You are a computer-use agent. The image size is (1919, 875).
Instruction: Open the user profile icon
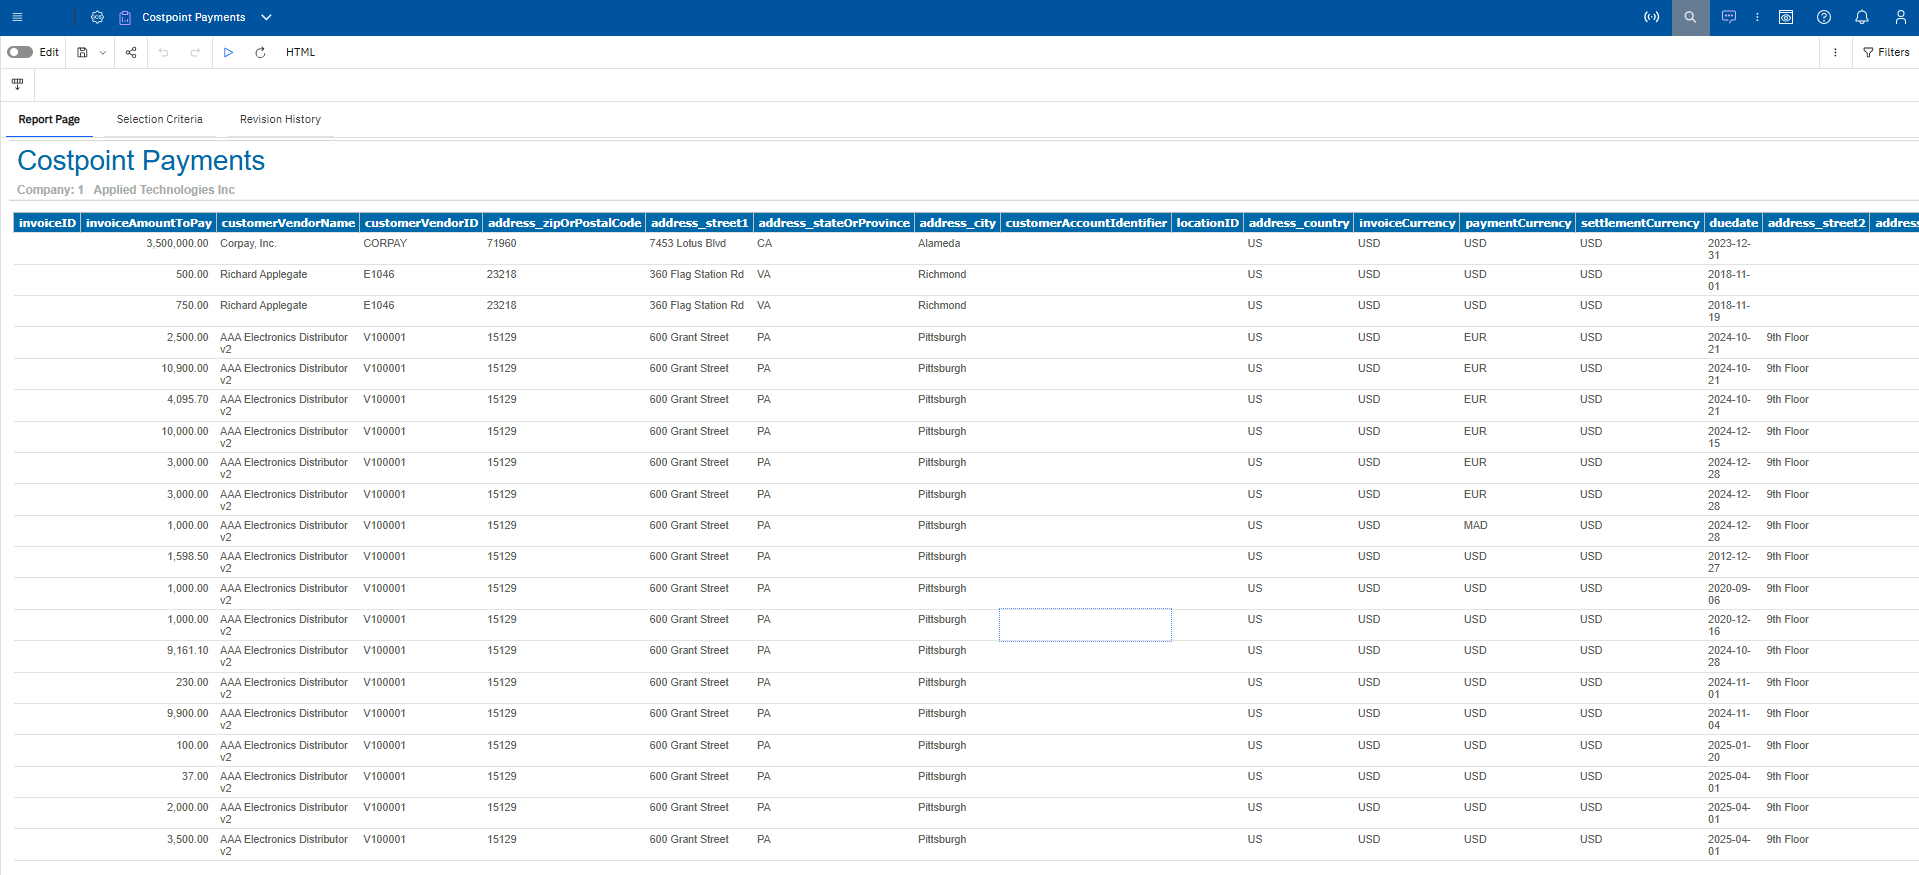coord(1900,17)
